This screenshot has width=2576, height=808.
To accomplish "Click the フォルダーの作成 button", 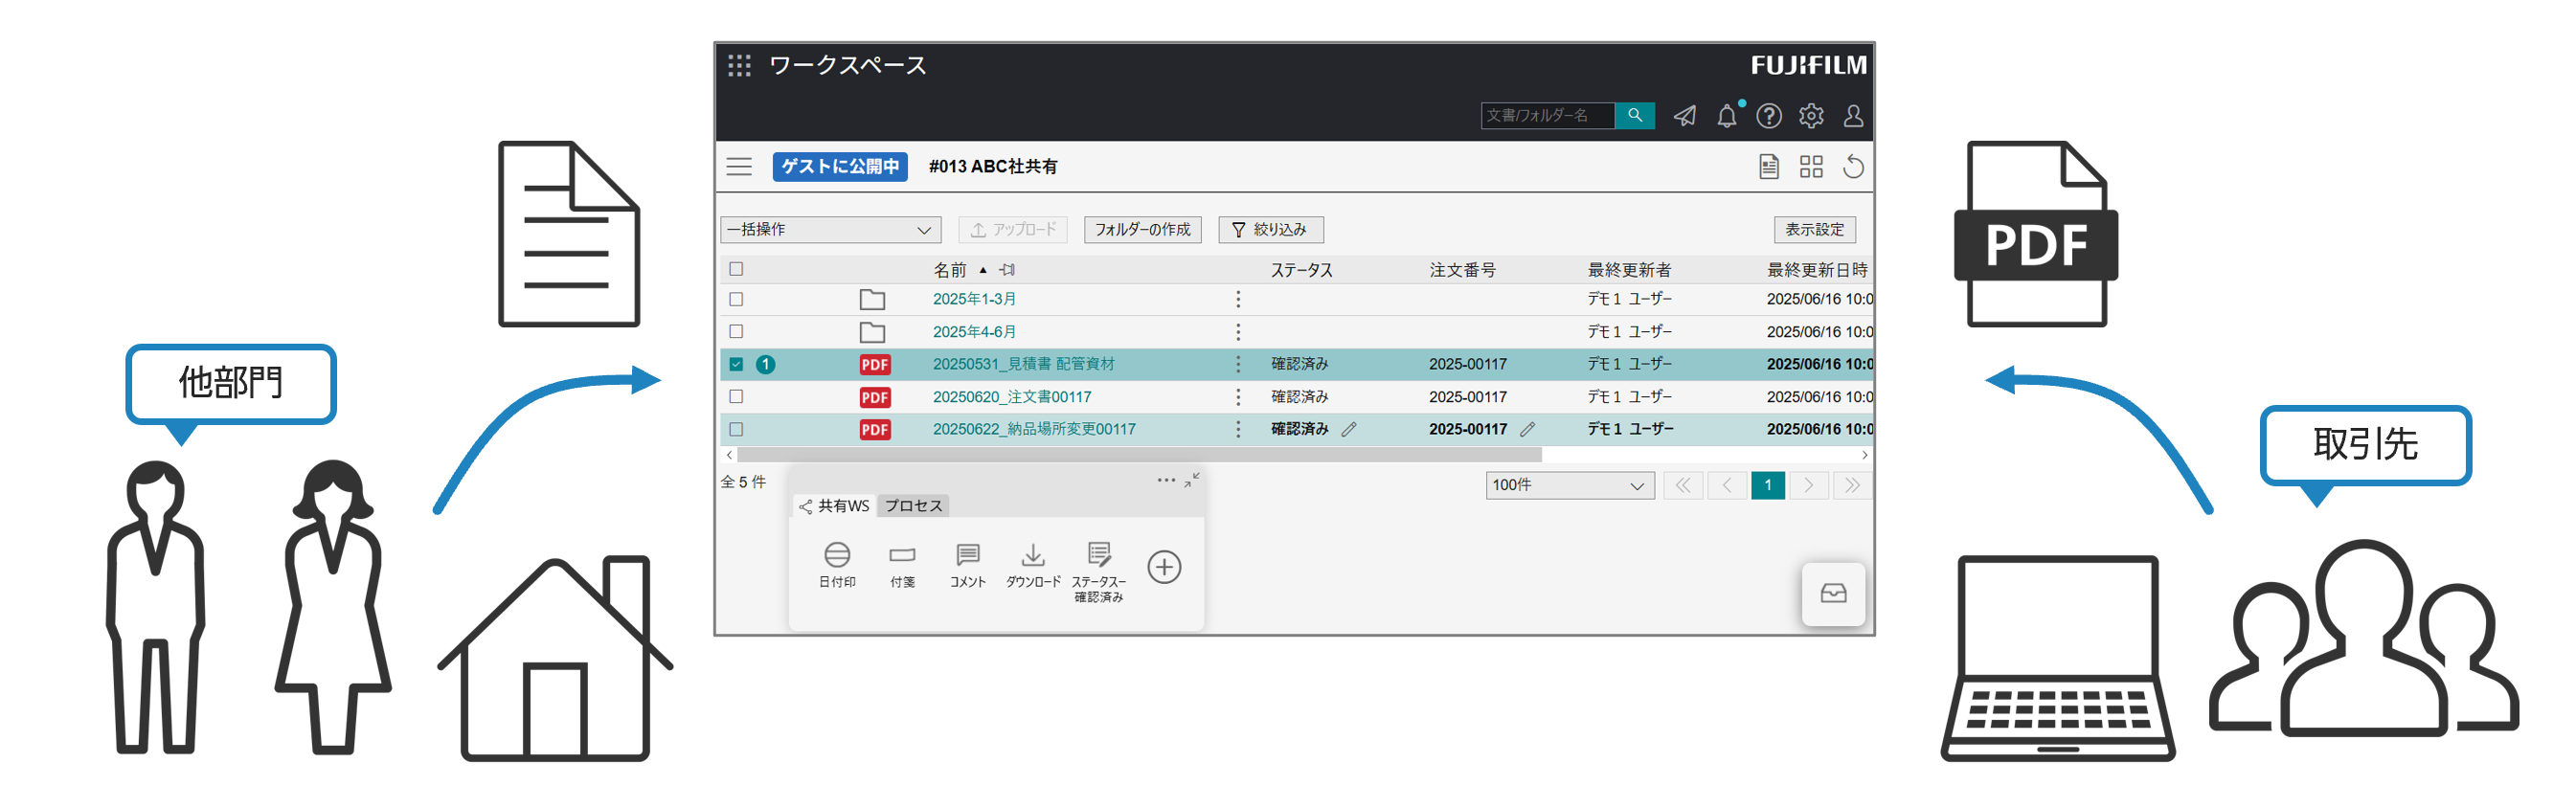I will coord(1142,230).
